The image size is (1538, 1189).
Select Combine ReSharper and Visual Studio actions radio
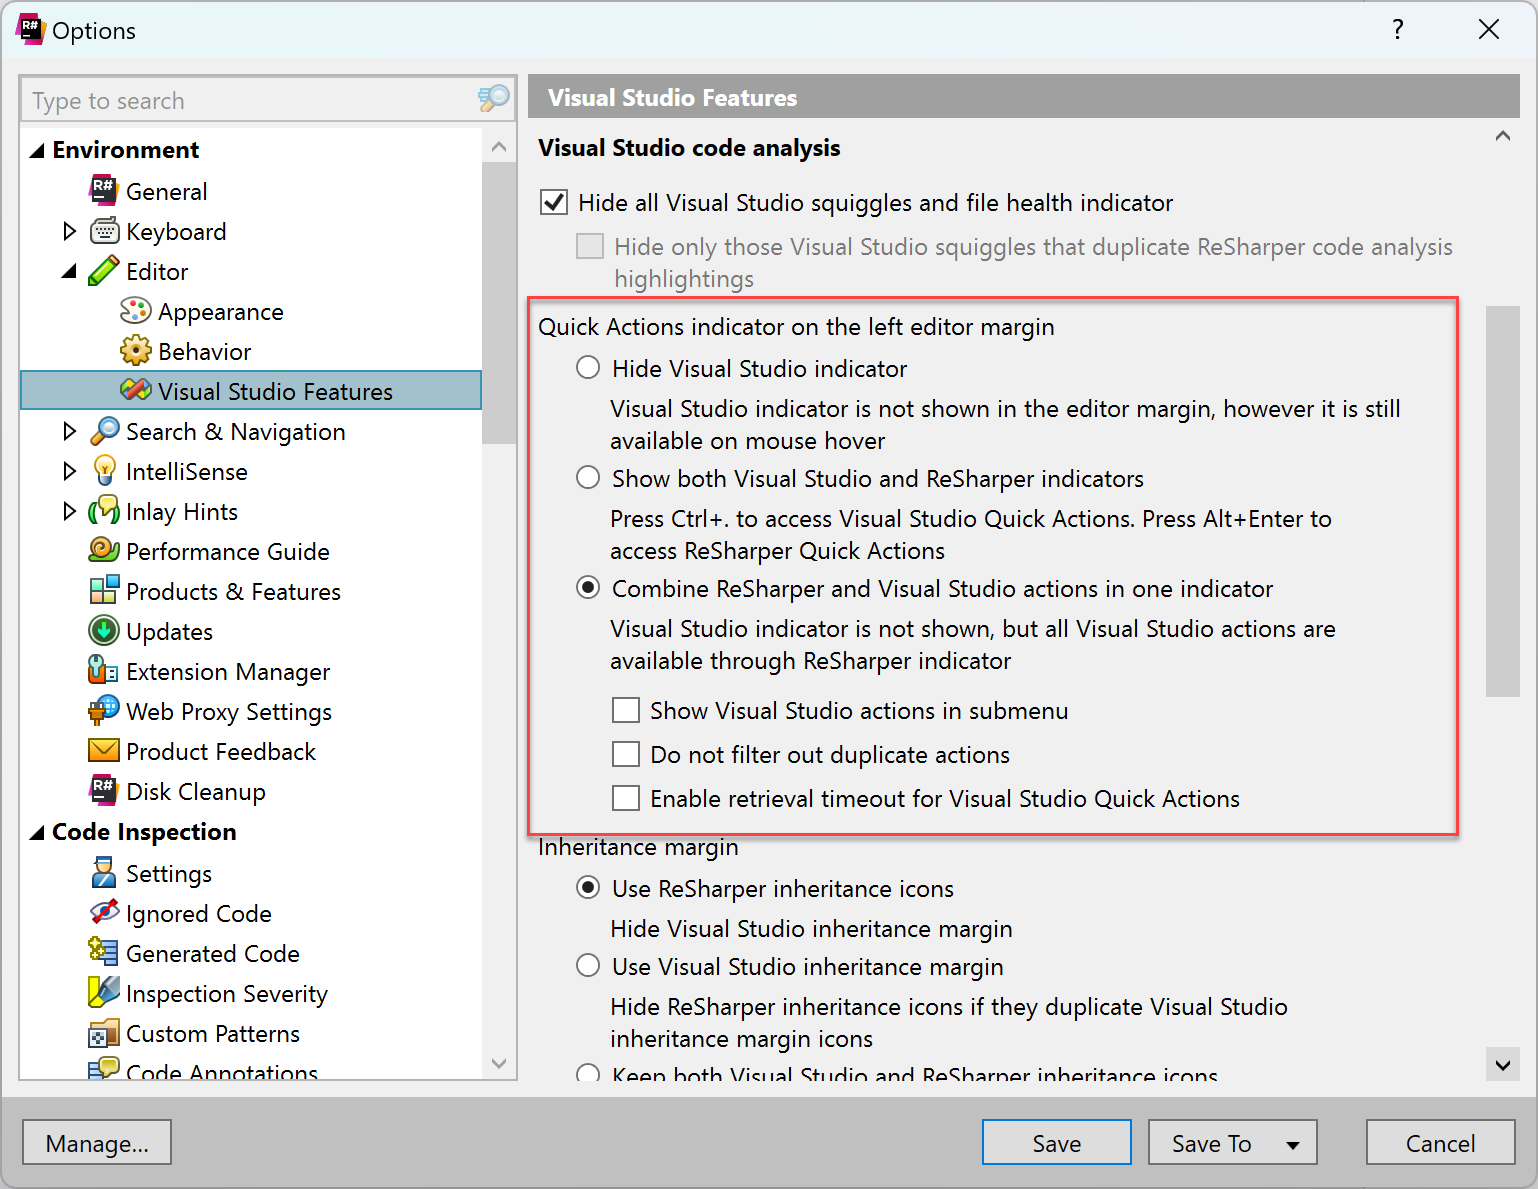(588, 588)
